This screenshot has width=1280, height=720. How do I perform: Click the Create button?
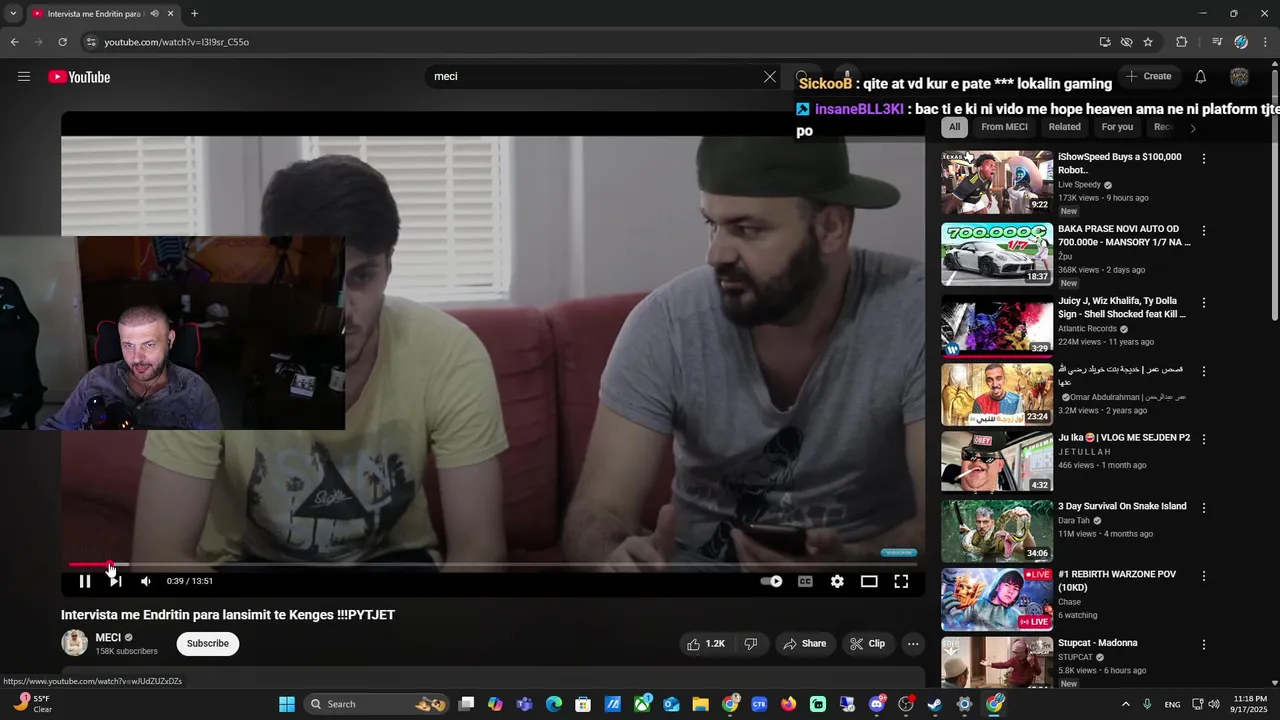click(1148, 76)
